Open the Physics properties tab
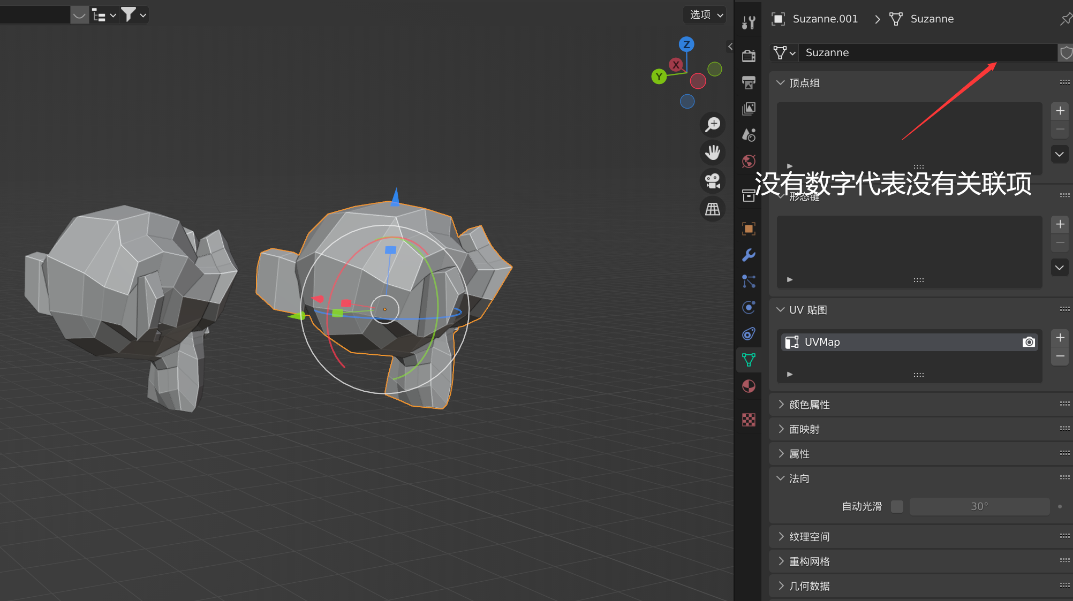The height and width of the screenshot is (601, 1073). 749,307
